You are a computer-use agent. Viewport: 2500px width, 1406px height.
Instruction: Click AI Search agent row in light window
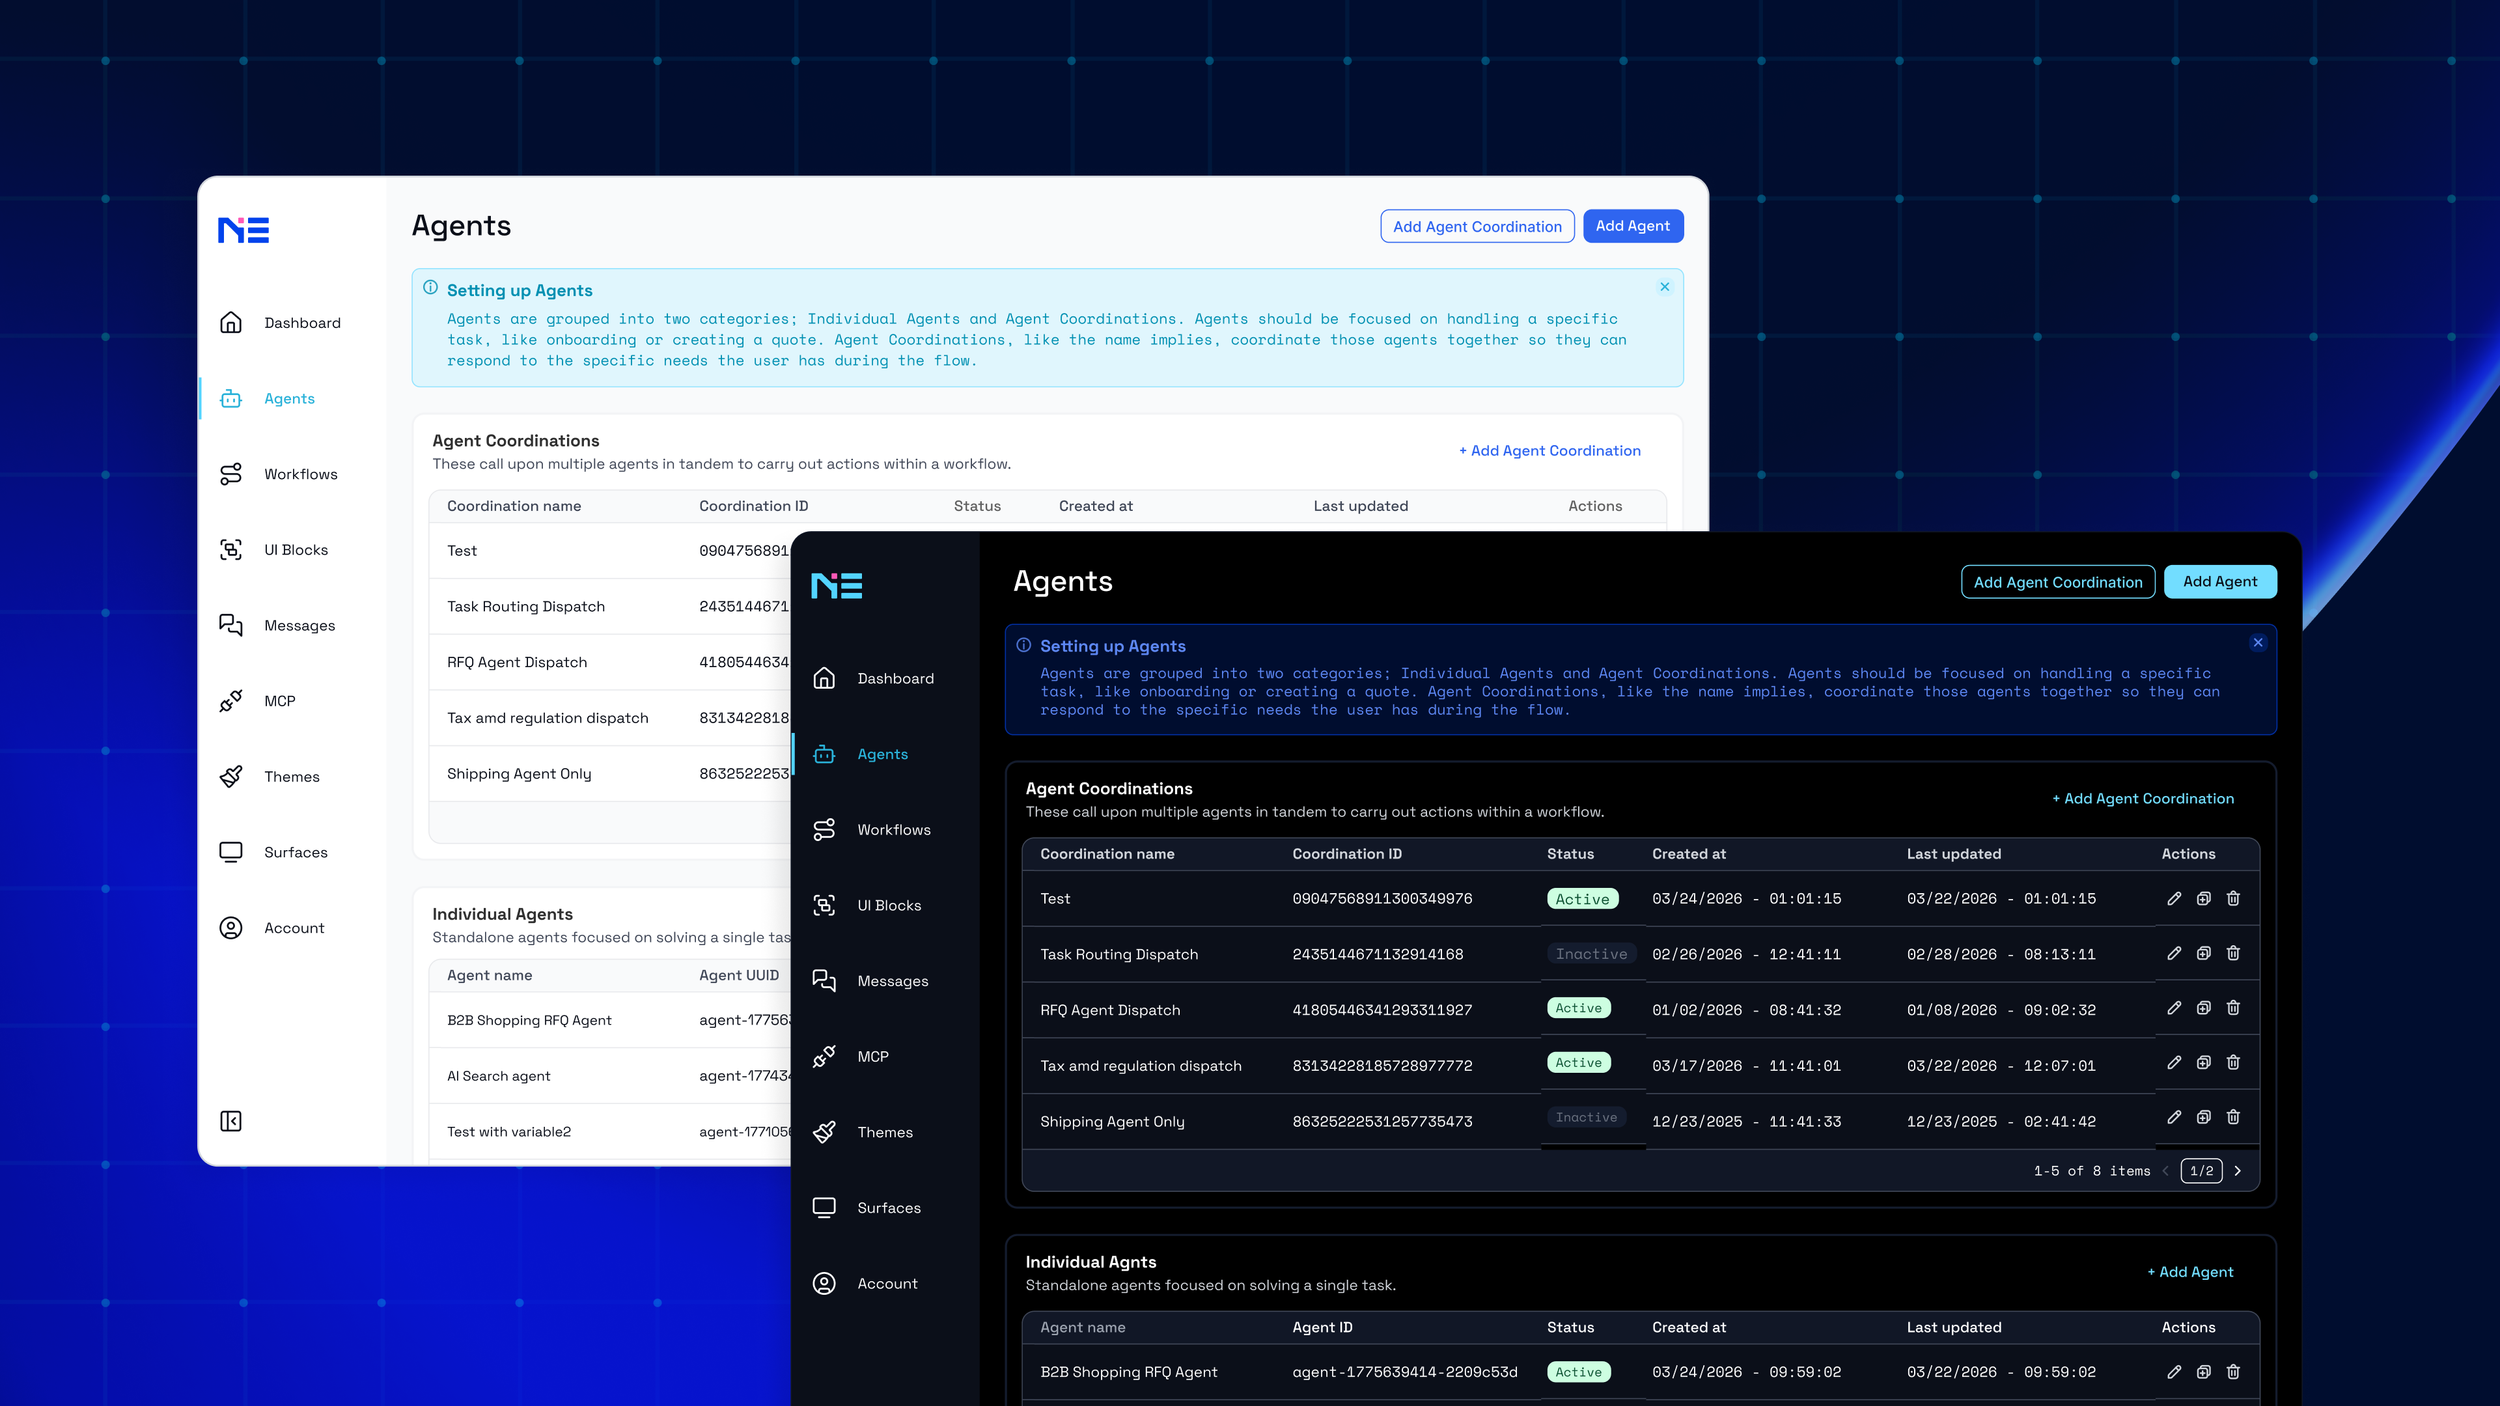click(610, 1076)
